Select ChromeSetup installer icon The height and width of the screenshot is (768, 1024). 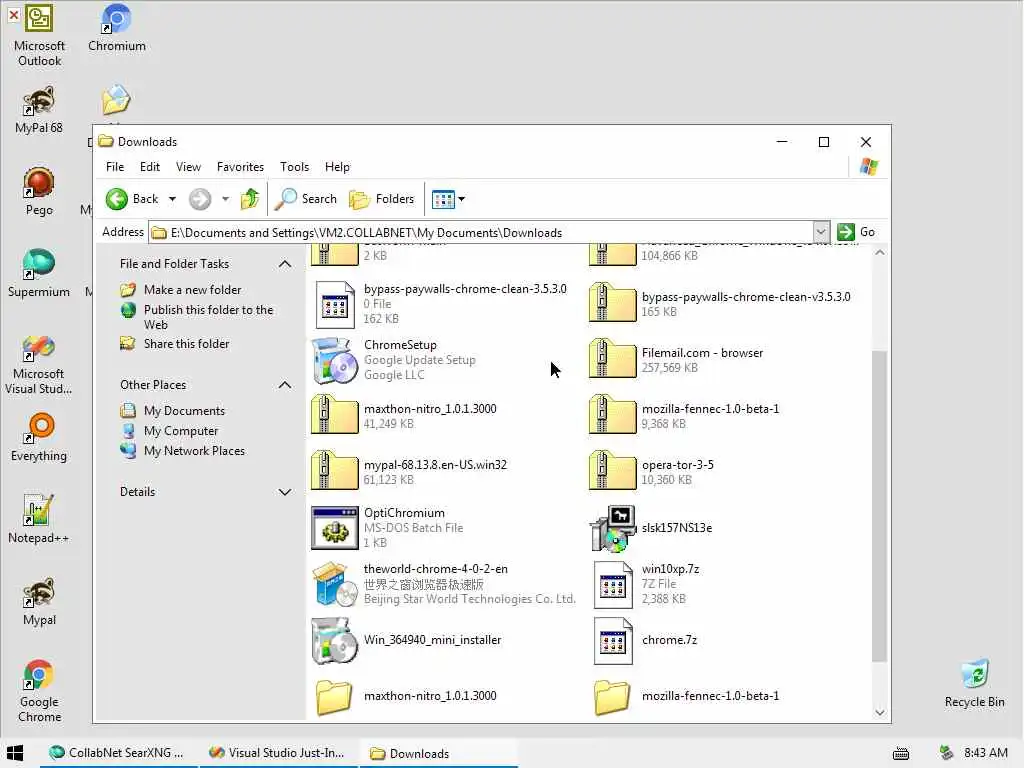pyautogui.click(x=334, y=360)
